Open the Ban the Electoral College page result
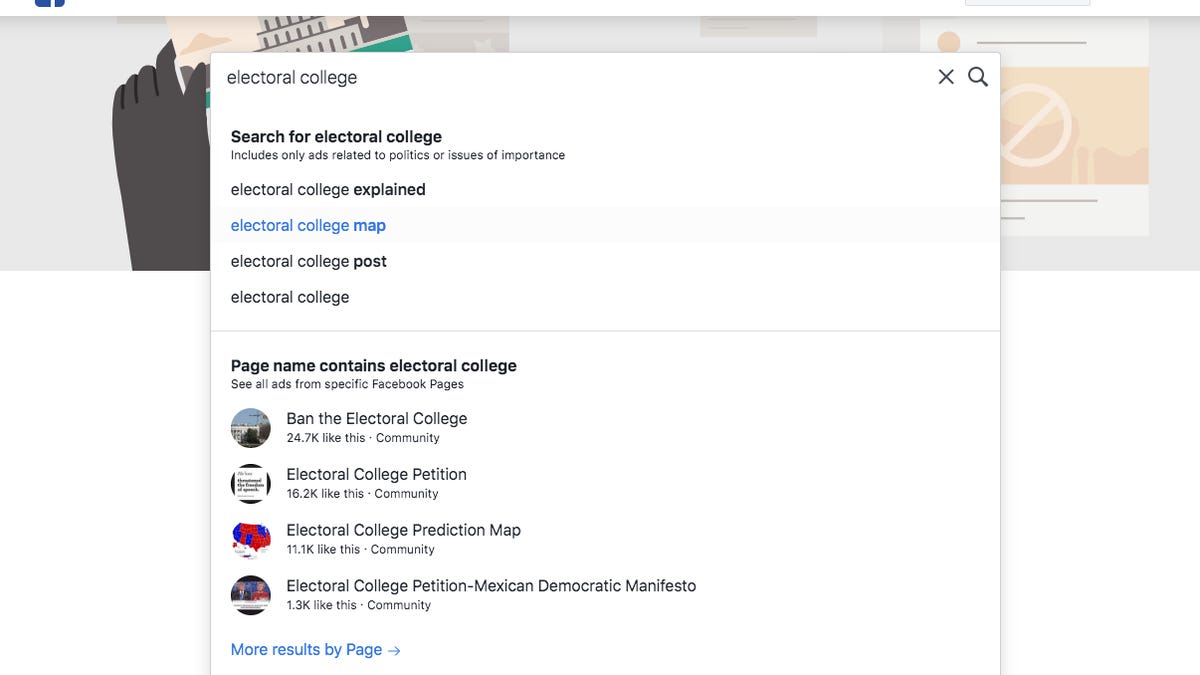 [377, 418]
